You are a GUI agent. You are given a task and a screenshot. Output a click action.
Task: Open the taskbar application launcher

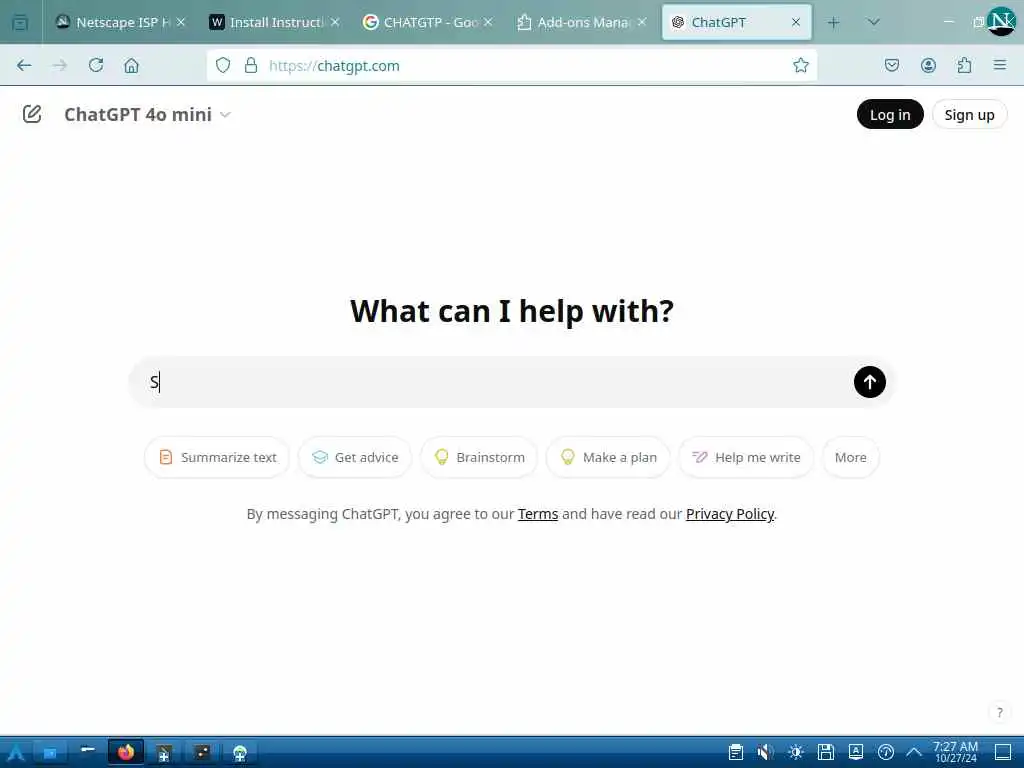coord(16,752)
